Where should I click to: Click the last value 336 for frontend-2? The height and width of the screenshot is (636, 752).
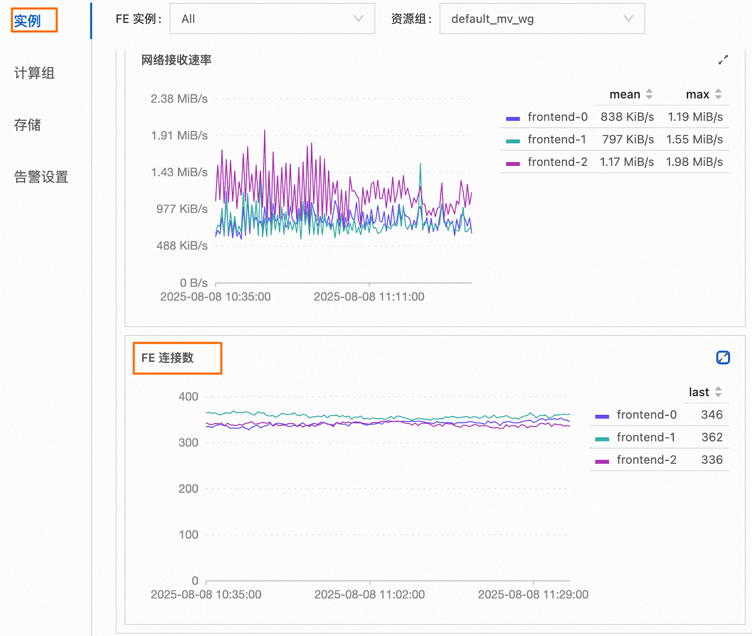click(x=712, y=459)
